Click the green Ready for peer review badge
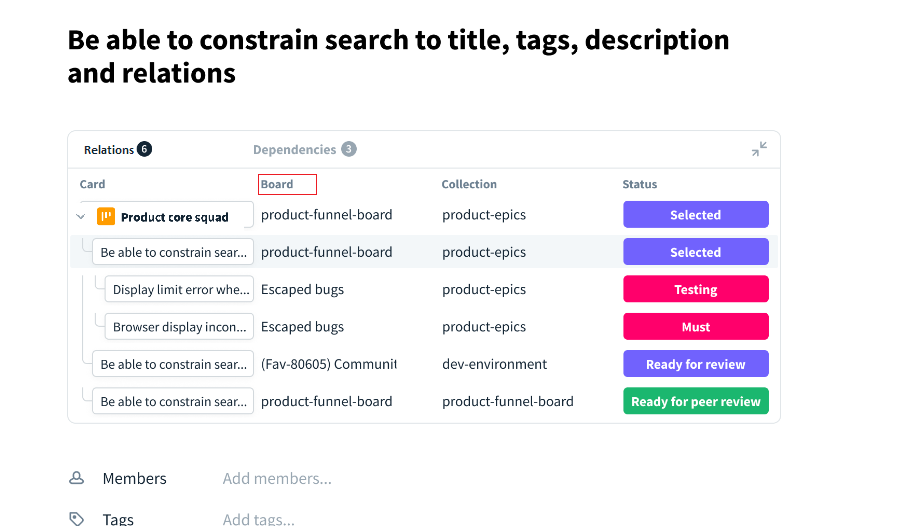The width and height of the screenshot is (904, 526). point(696,401)
